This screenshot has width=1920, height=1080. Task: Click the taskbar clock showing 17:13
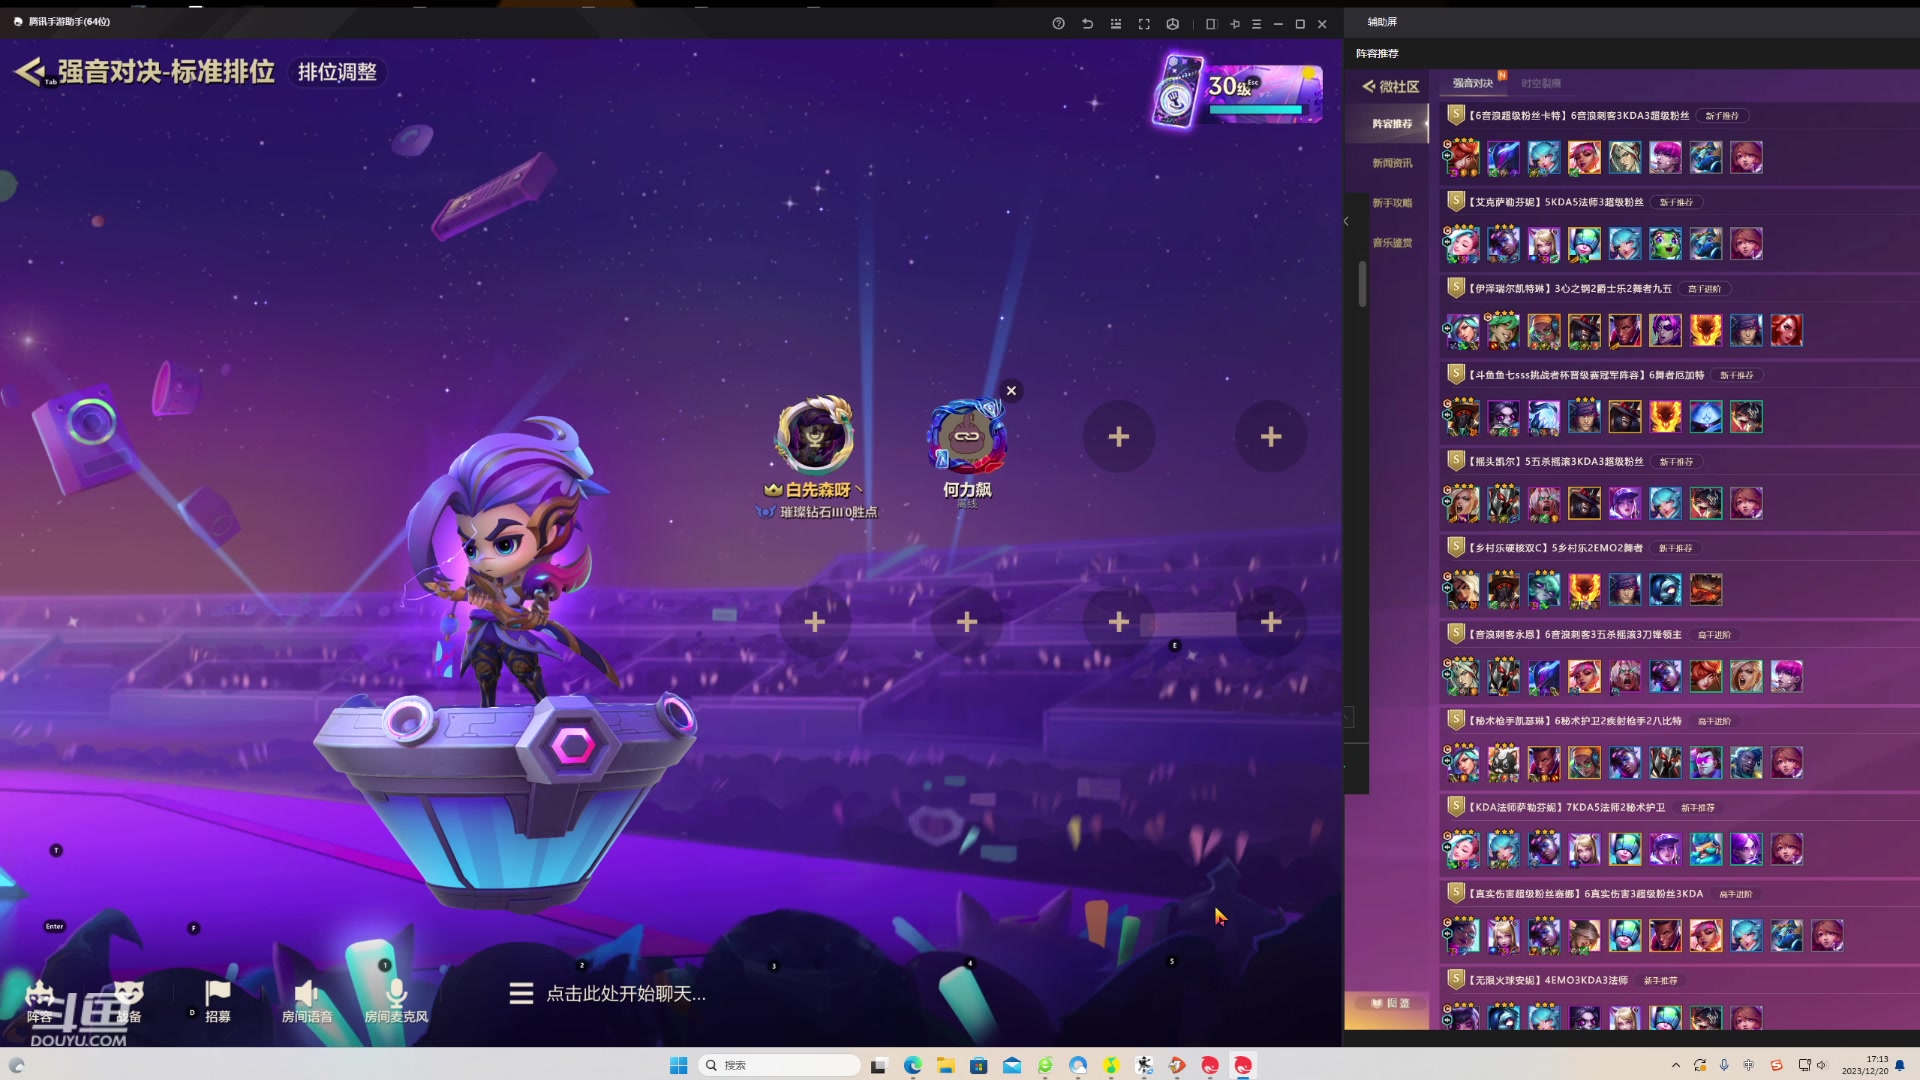[1866, 1065]
